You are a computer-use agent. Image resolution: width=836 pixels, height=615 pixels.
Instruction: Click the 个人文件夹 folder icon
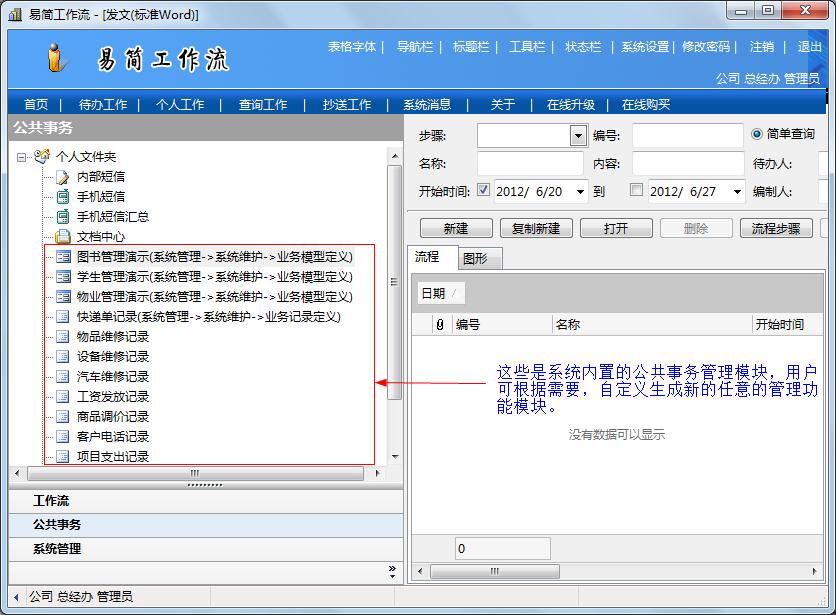42,156
